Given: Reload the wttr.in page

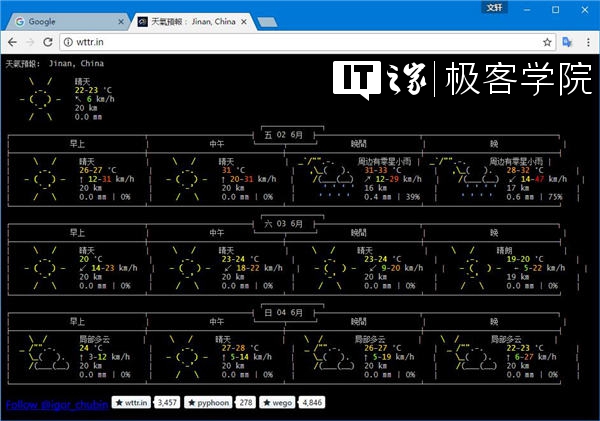Looking at the screenshot, I should coord(48,42).
